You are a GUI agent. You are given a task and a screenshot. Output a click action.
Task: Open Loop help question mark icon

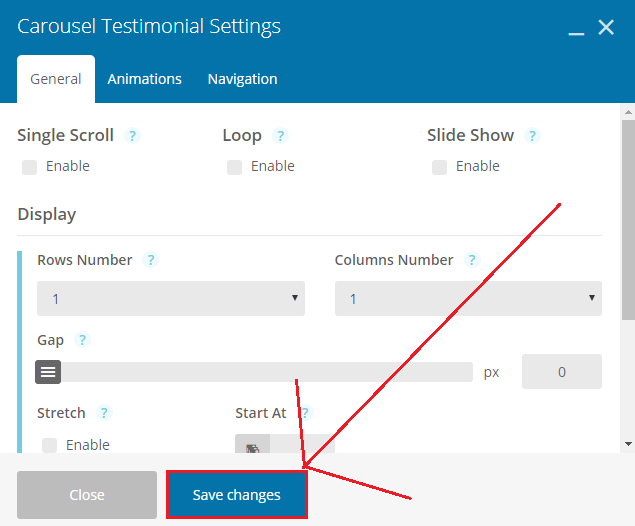(x=280, y=136)
